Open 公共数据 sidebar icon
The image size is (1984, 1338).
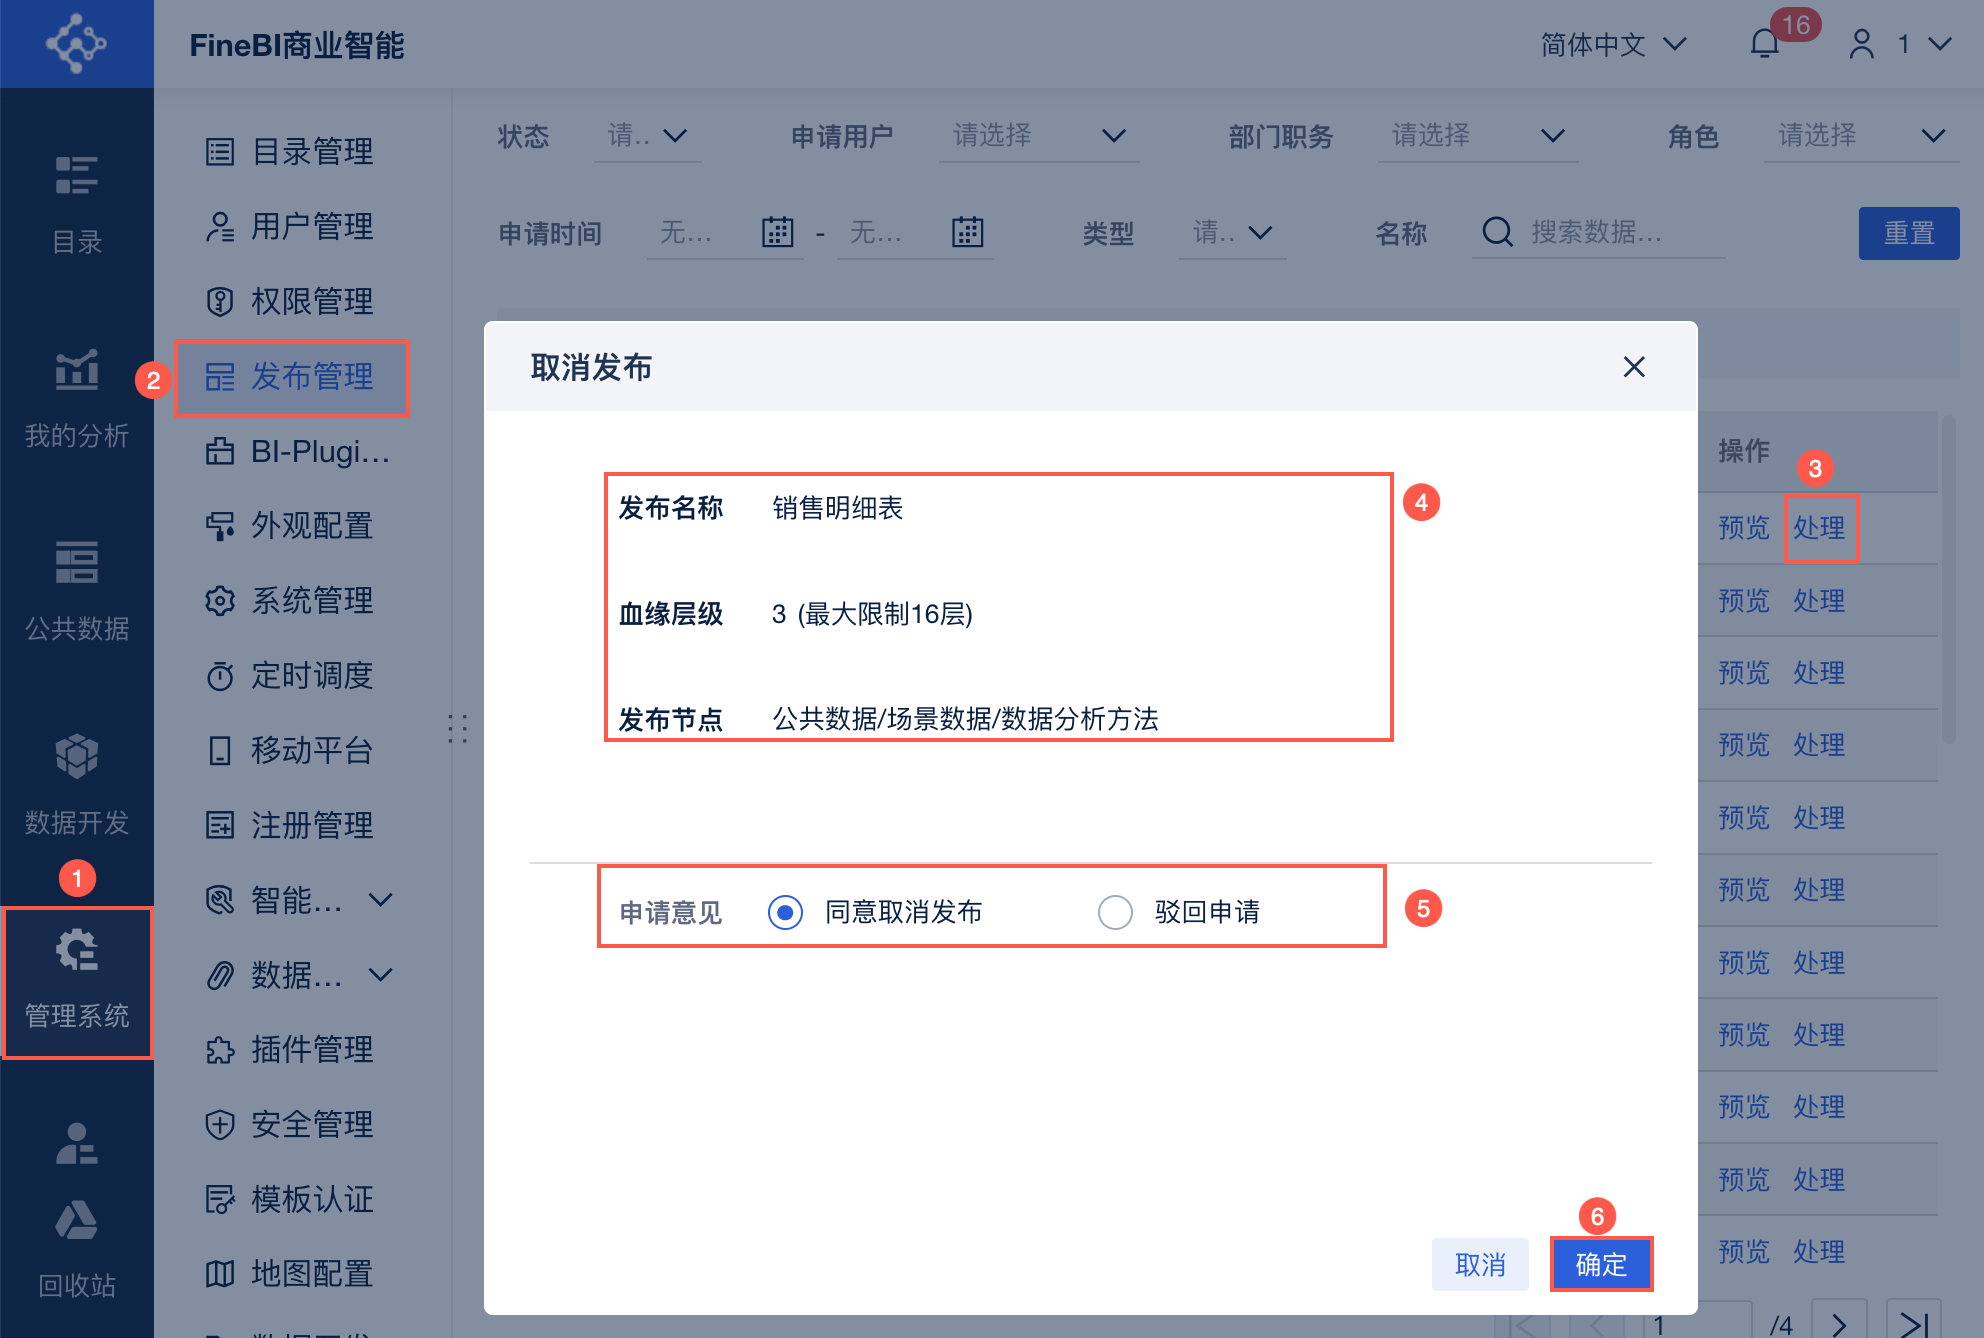(x=76, y=563)
